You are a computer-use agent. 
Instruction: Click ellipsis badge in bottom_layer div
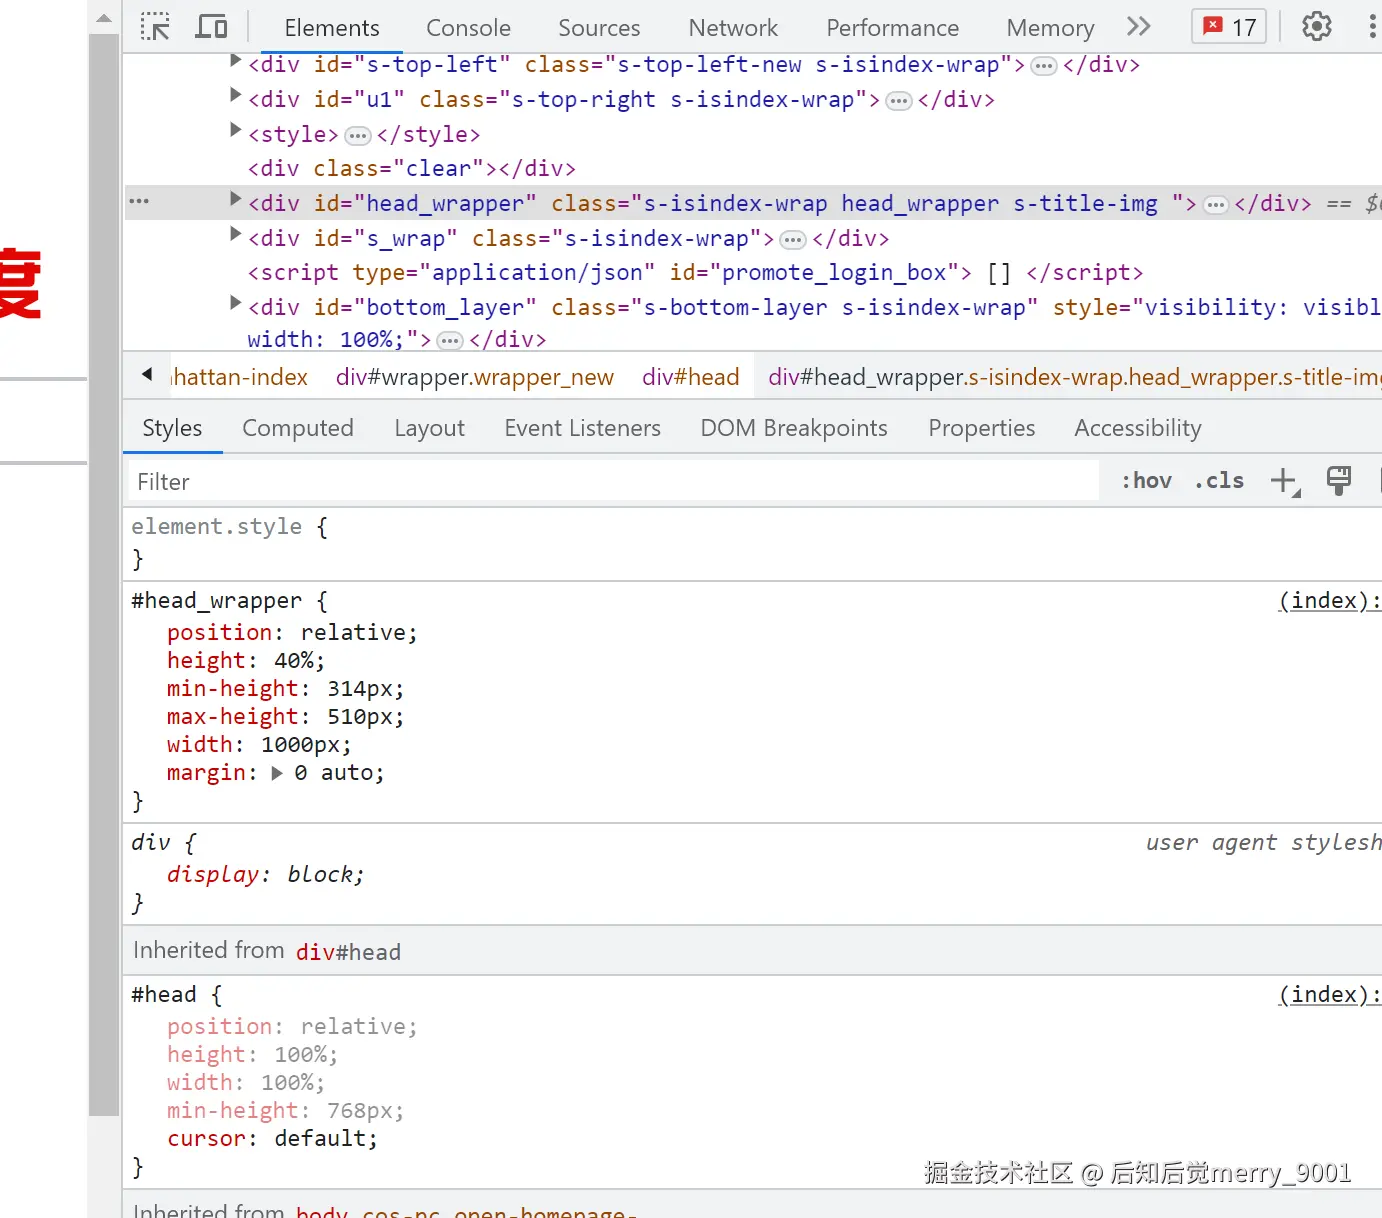(450, 341)
